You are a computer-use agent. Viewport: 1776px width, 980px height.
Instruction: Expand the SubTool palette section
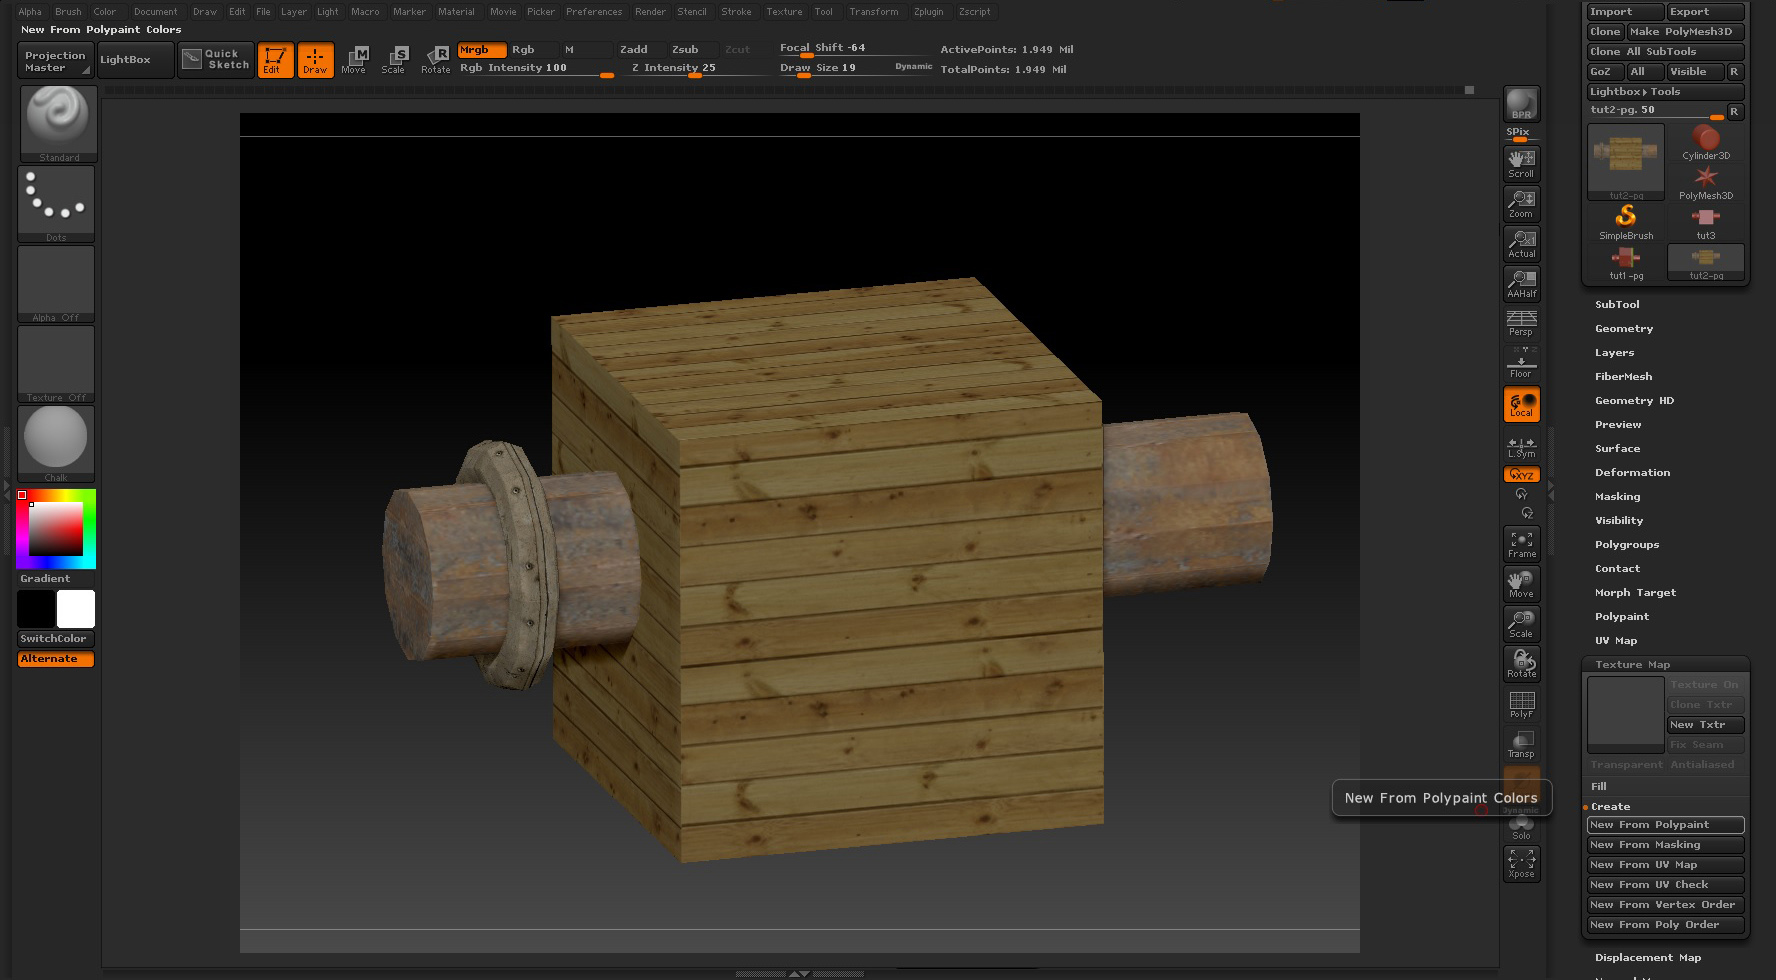point(1617,304)
